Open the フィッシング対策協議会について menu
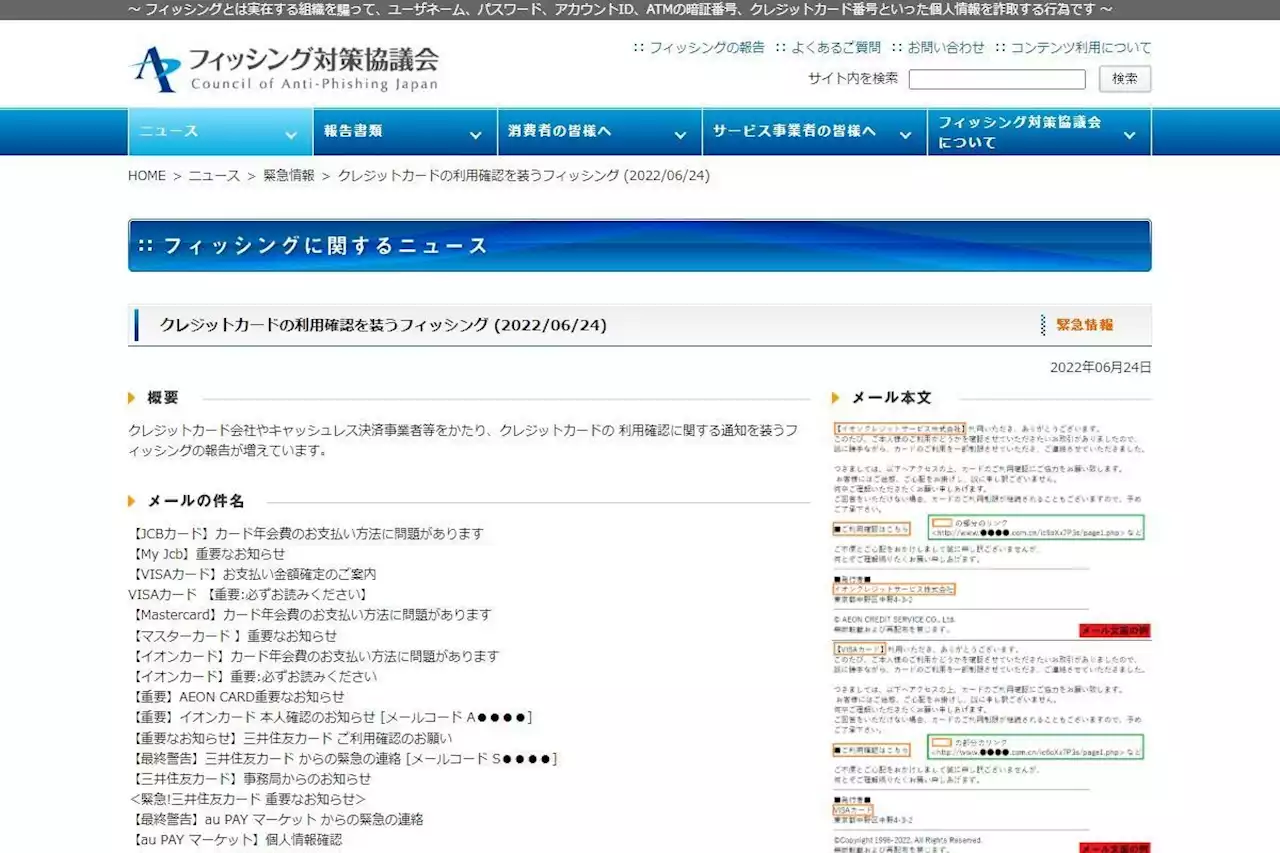Screen dimensions: 1280x853 coord(1039,131)
